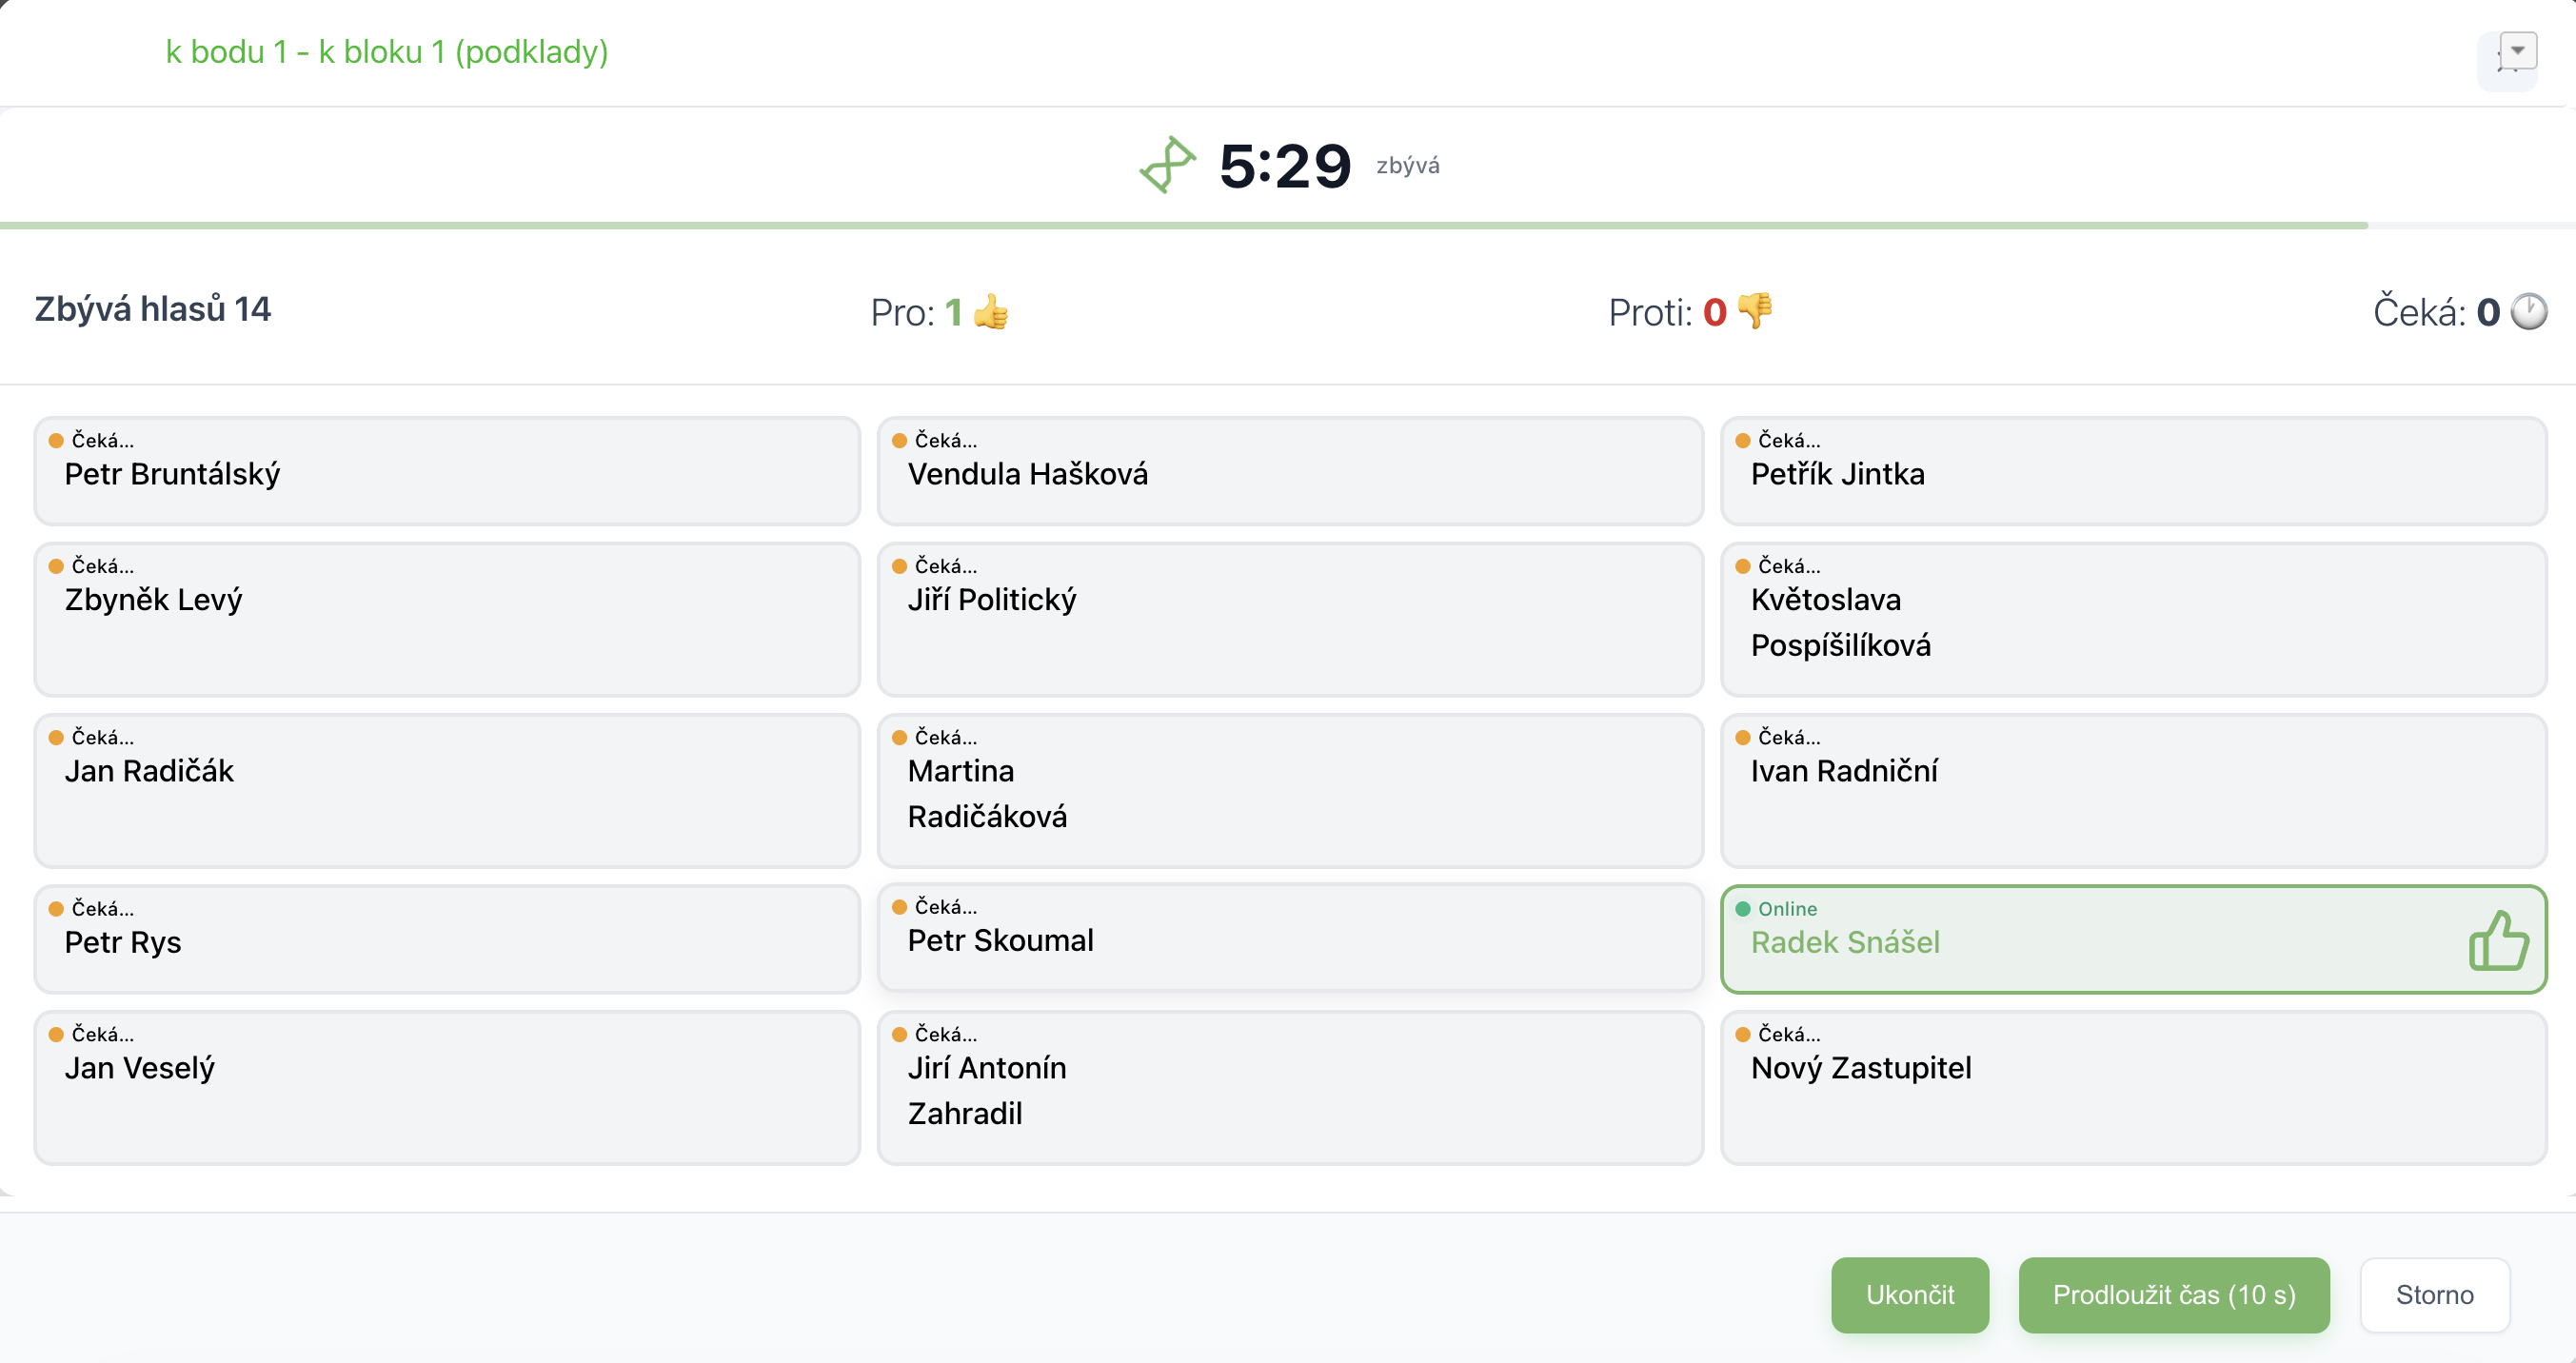Click orange status dot on Nový Zastupitel card
This screenshot has width=2576, height=1363.
click(1743, 1035)
